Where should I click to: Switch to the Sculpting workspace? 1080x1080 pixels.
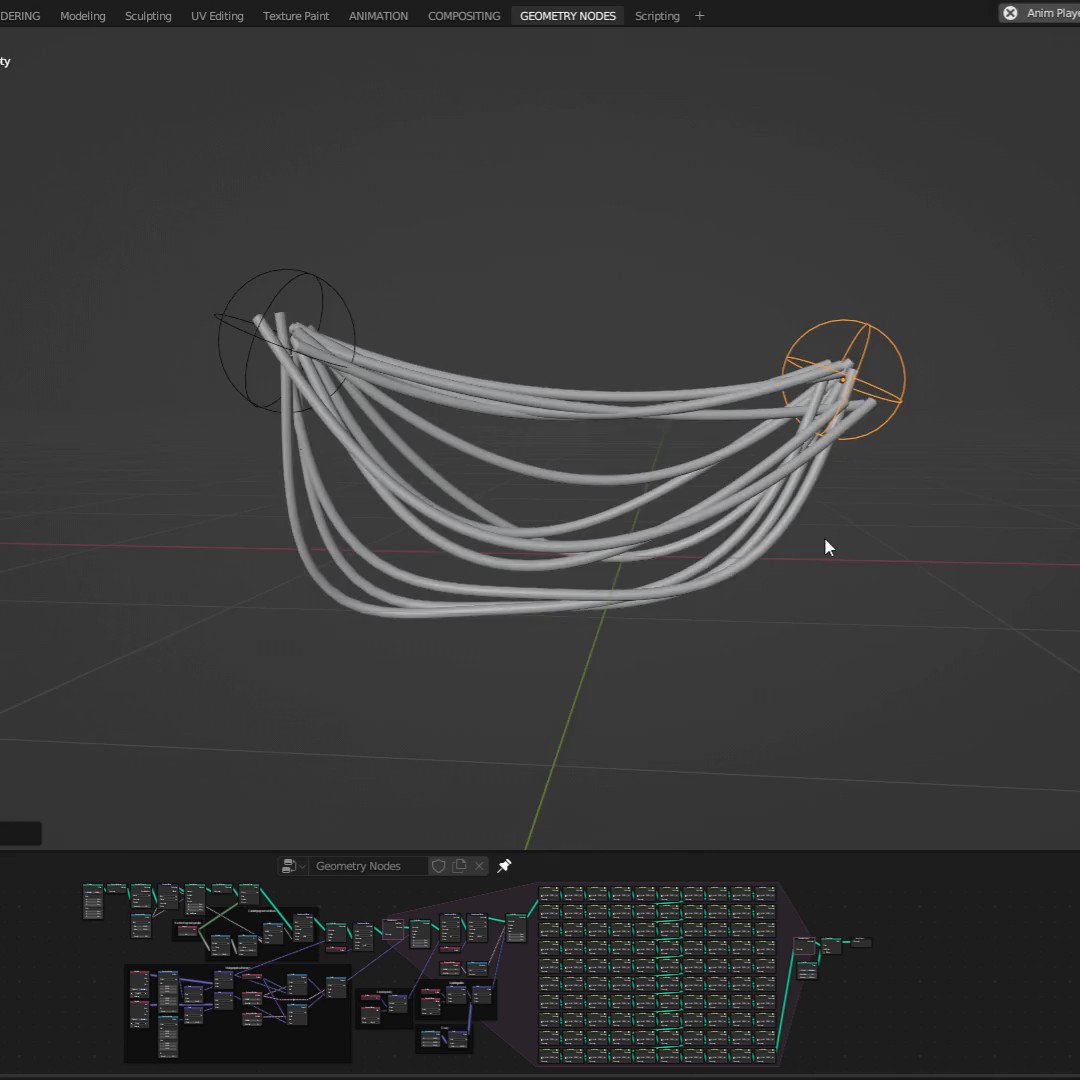tap(148, 15)
